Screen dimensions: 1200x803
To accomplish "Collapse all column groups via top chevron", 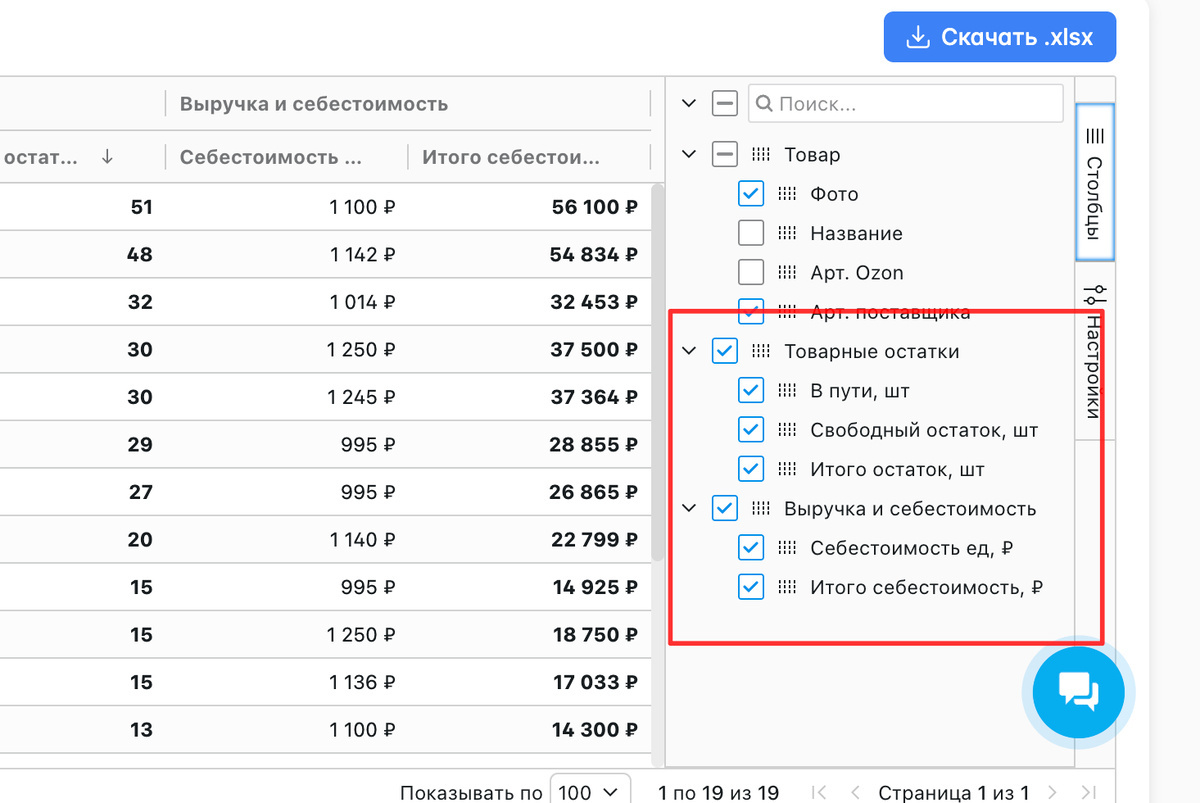I will (x=688, y=103).
